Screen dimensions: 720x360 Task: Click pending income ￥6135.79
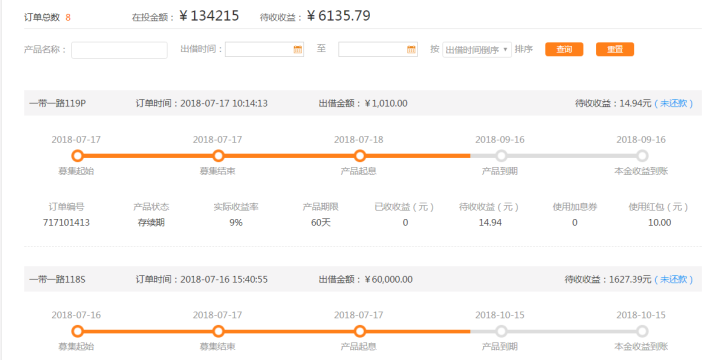tap(338, 16)
